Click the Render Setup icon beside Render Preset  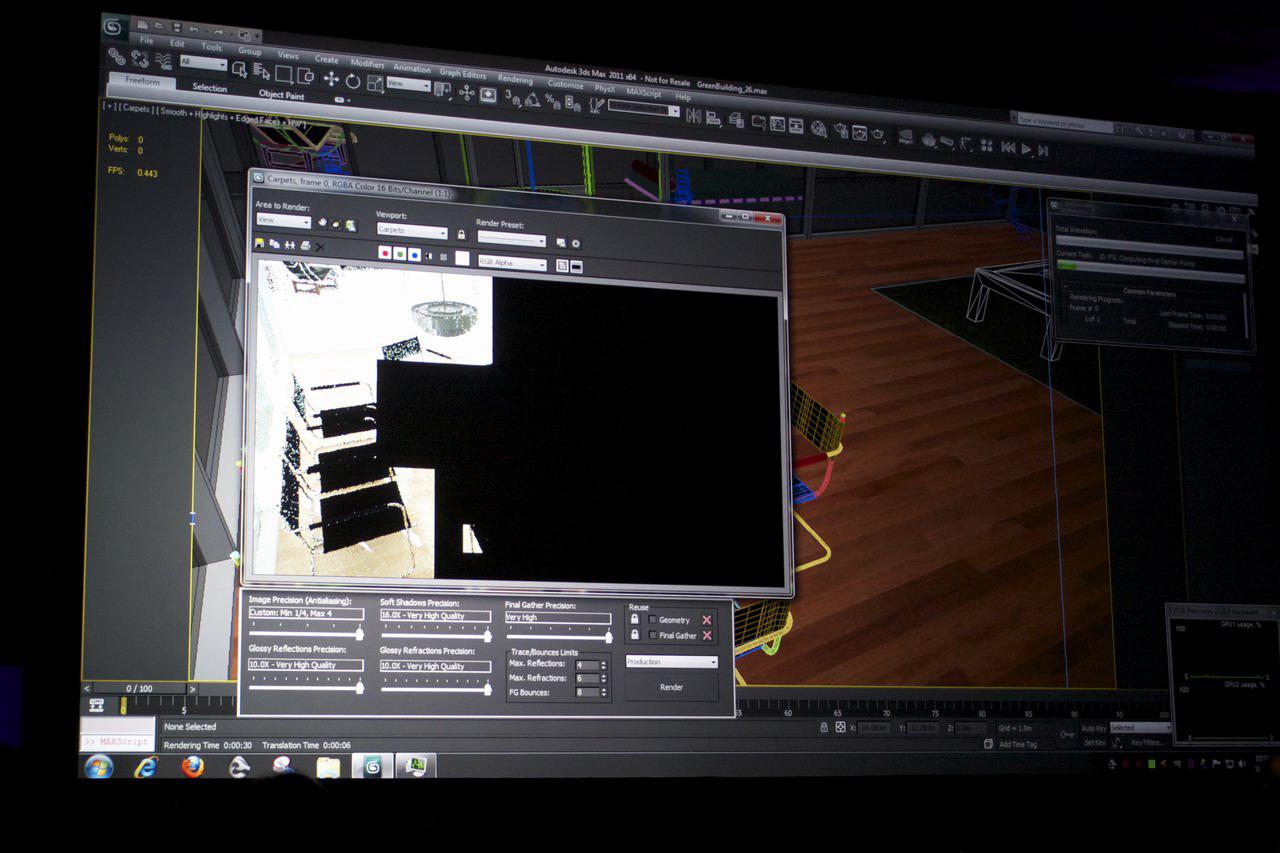point(561,243)
